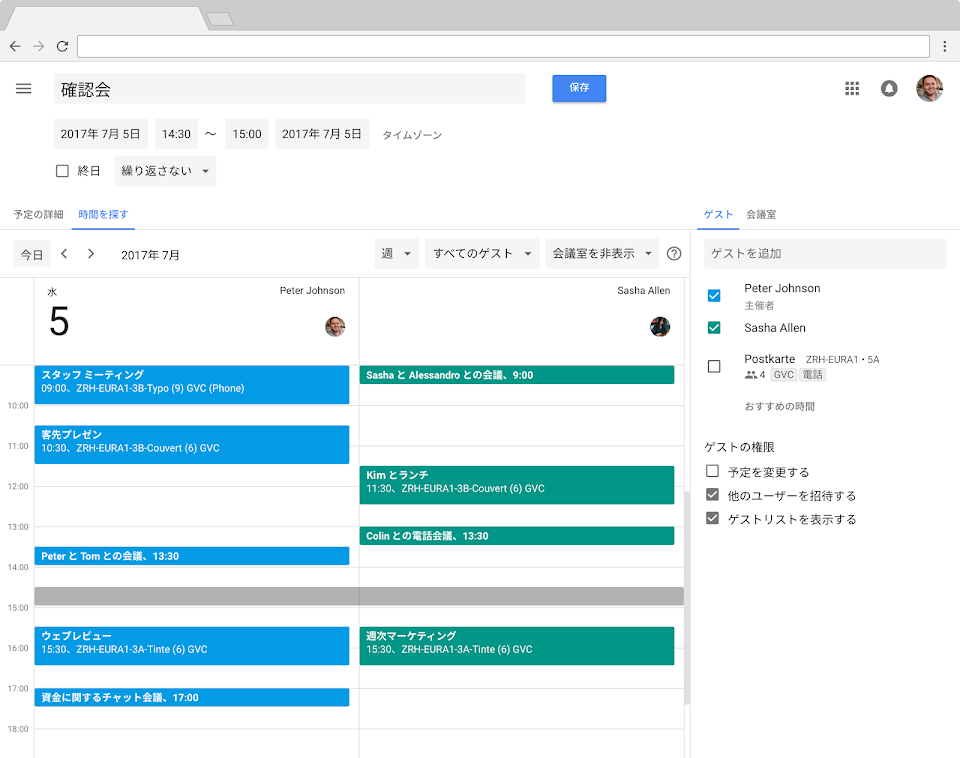960x758 pixels.
Task: Go to previous period with left chevron
Action: tap(64, 253)
